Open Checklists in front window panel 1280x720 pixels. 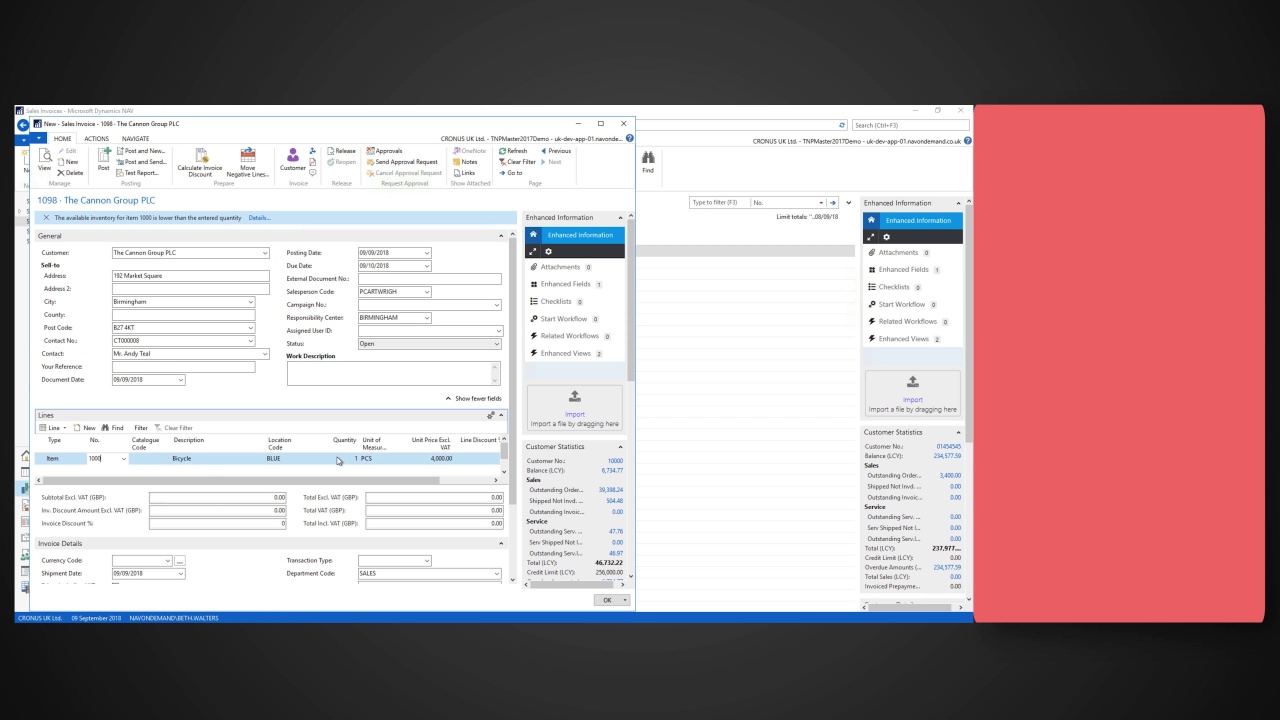click(x=556, y=301)
